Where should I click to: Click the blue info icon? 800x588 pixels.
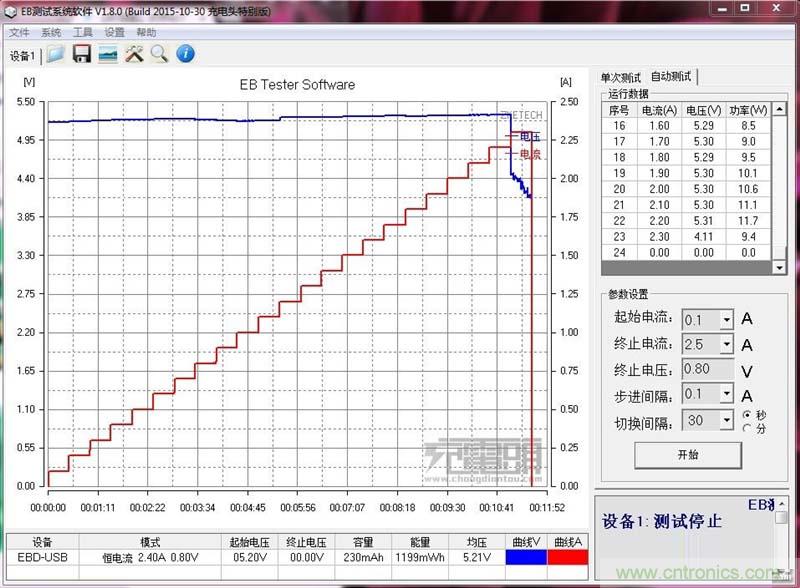[185, 54]
